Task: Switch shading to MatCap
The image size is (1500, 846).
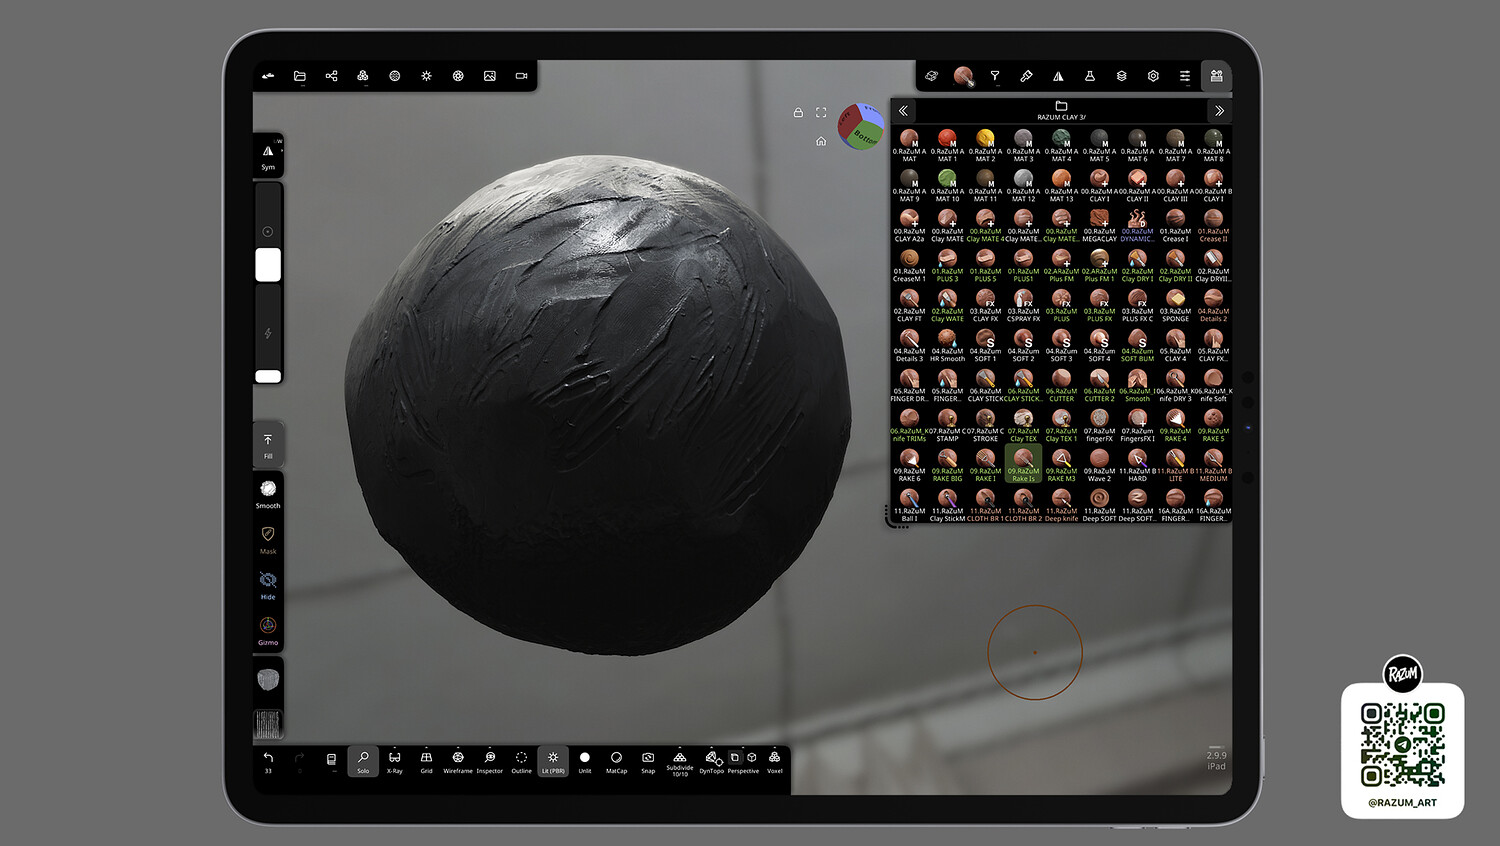Action: click(x=616, y=761)
